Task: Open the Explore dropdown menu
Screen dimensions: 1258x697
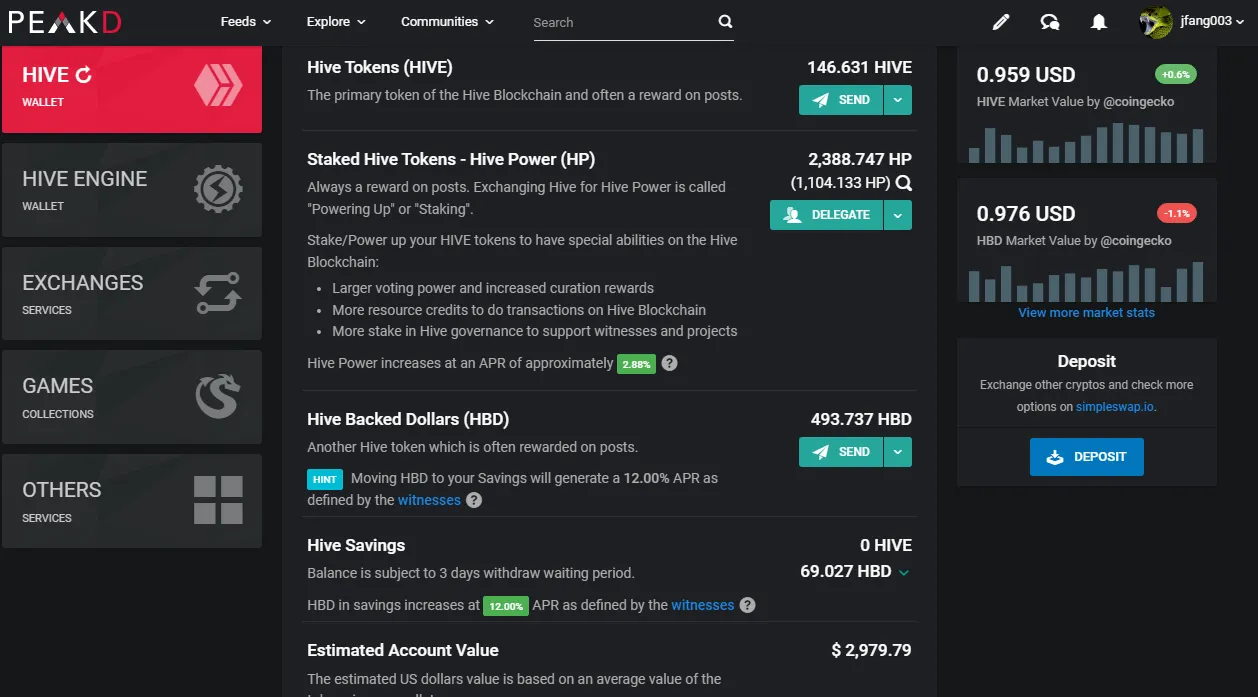Action: pyautogui.click(x=336, y=22)
